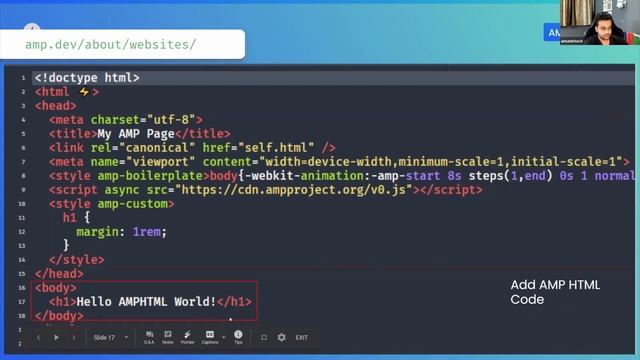
Task: Click EXIT to leave slideshow
Action: [x=302, y=338]
